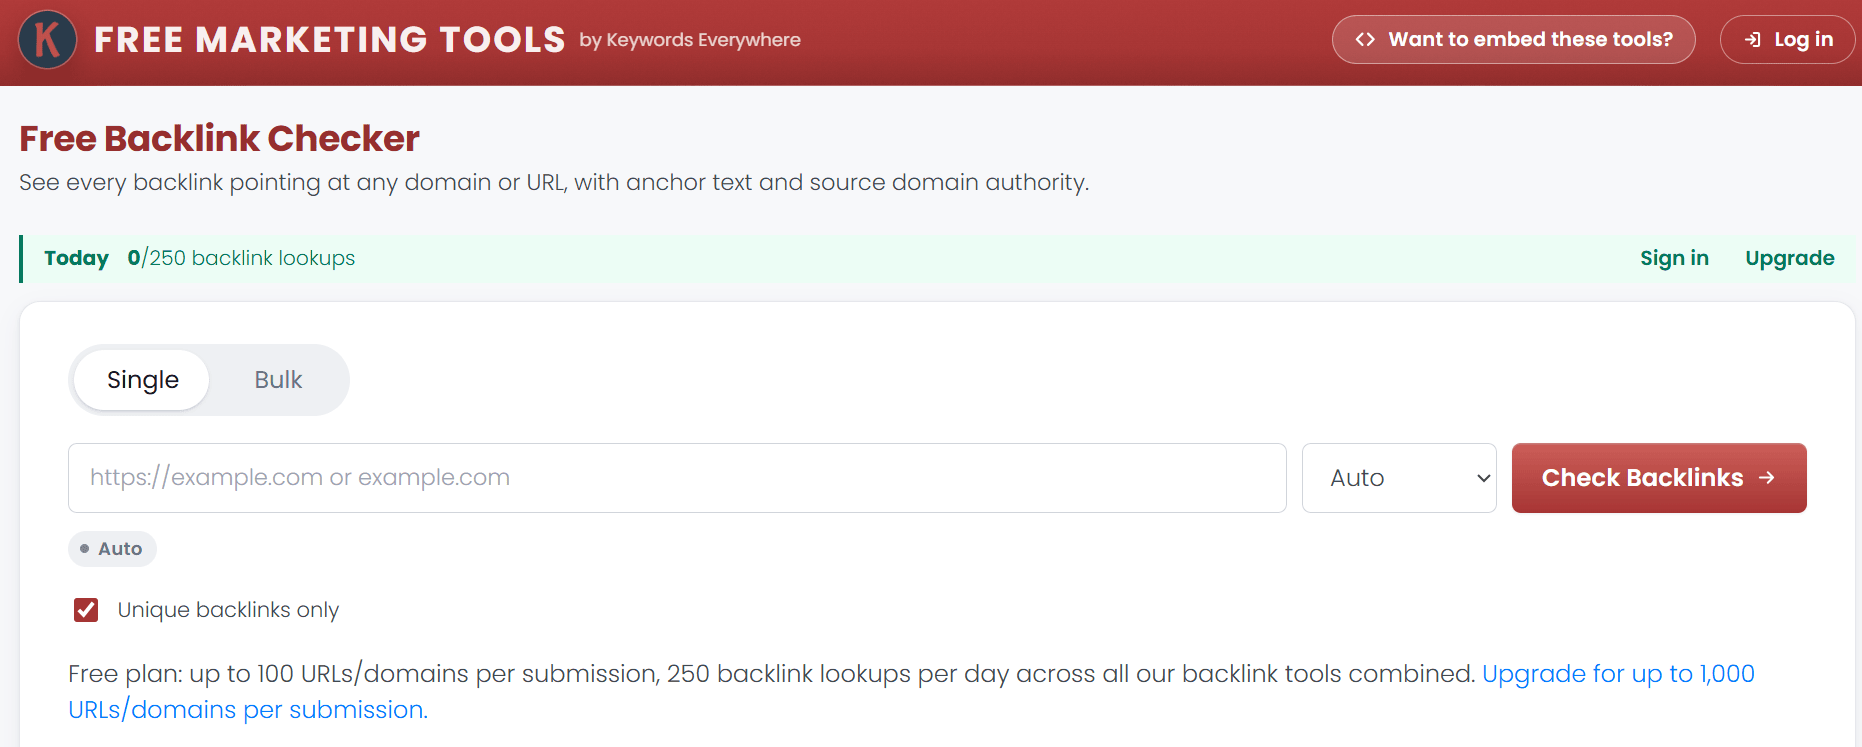Click the 'Free Backlink Checker' heading
Viewport: 1862px width, 747px height.
(219, 139)
